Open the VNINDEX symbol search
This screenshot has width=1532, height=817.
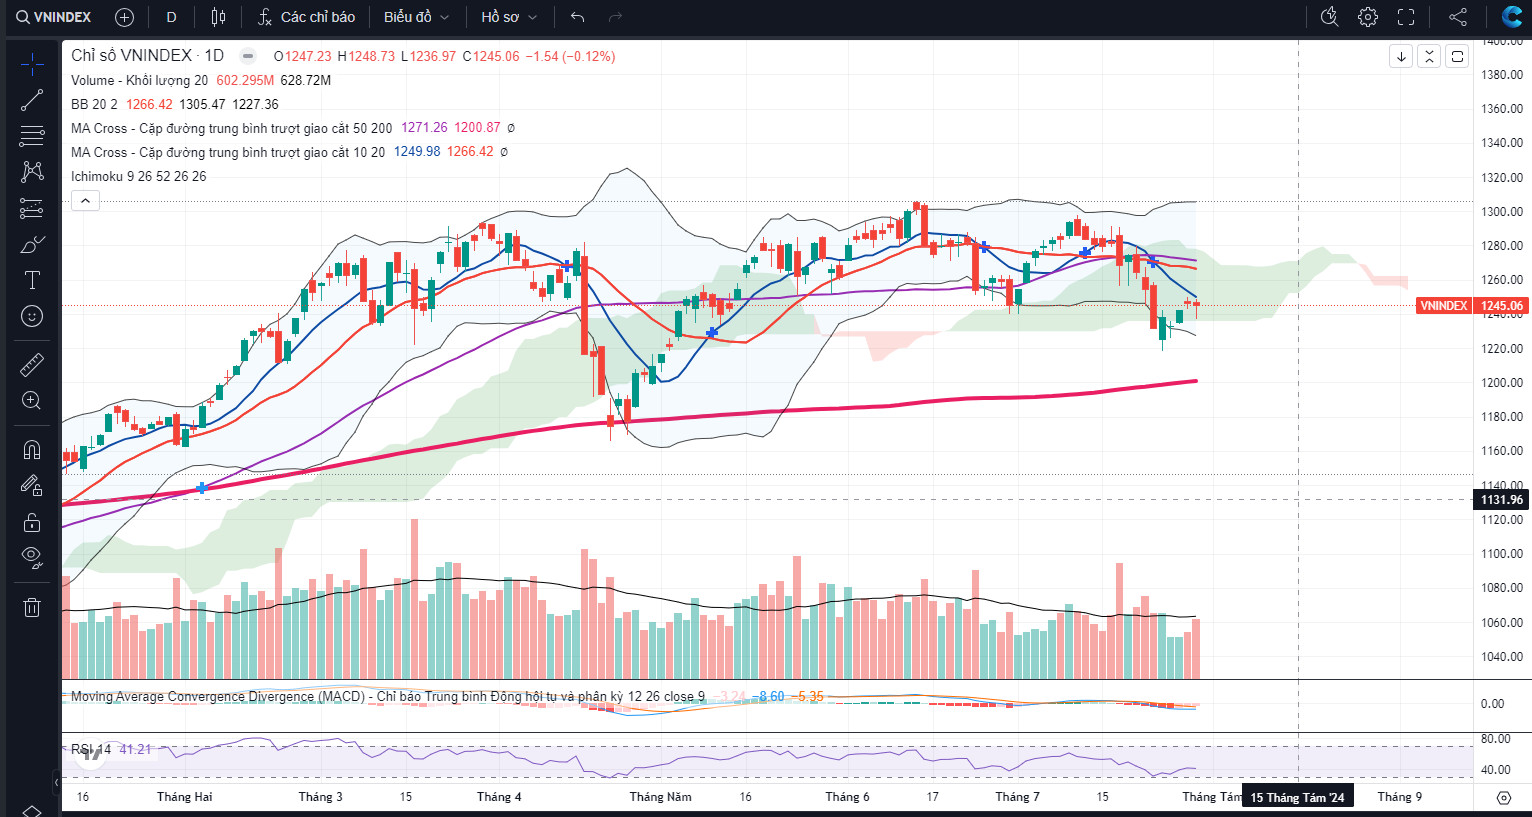pyautogui.click(x=54, y=17)
